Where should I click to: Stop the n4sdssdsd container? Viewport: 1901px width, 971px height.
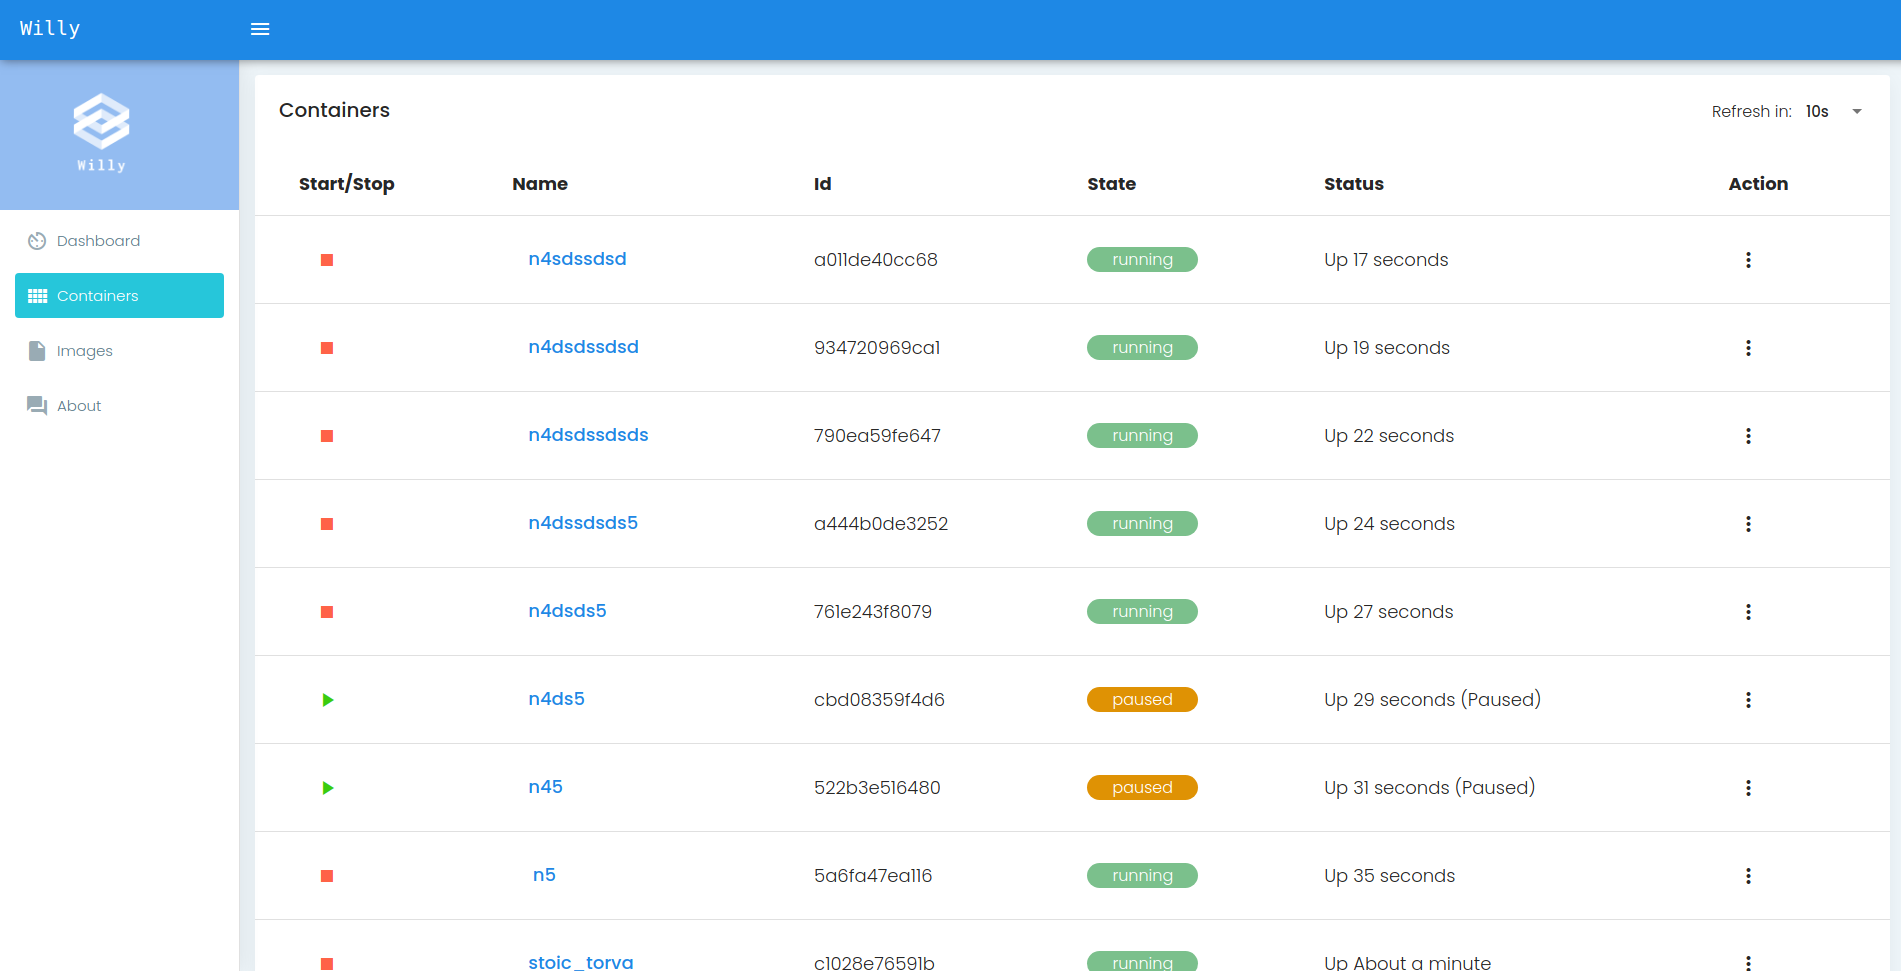pos(327,260)
